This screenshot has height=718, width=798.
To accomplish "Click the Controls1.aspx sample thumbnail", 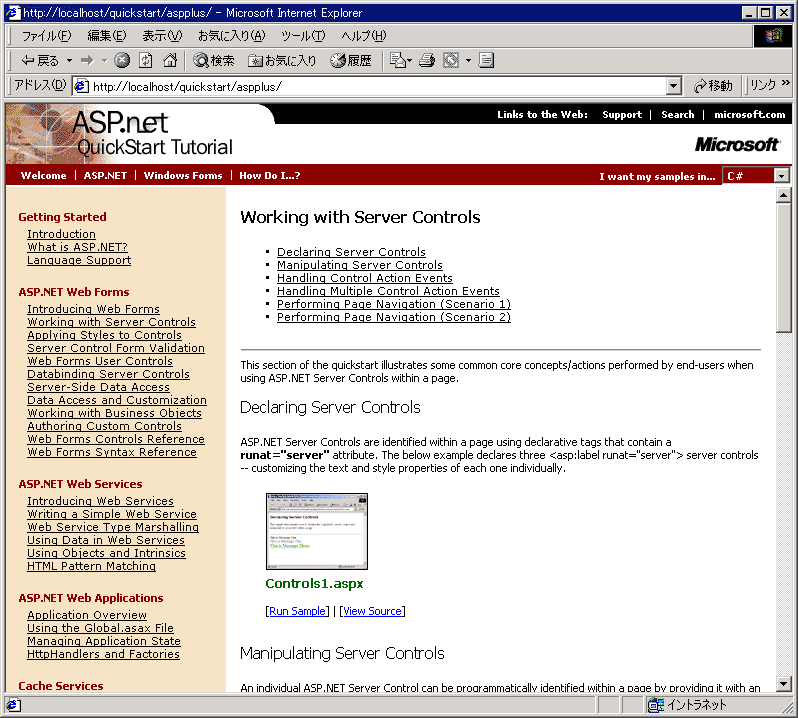I will coord(317,531).
